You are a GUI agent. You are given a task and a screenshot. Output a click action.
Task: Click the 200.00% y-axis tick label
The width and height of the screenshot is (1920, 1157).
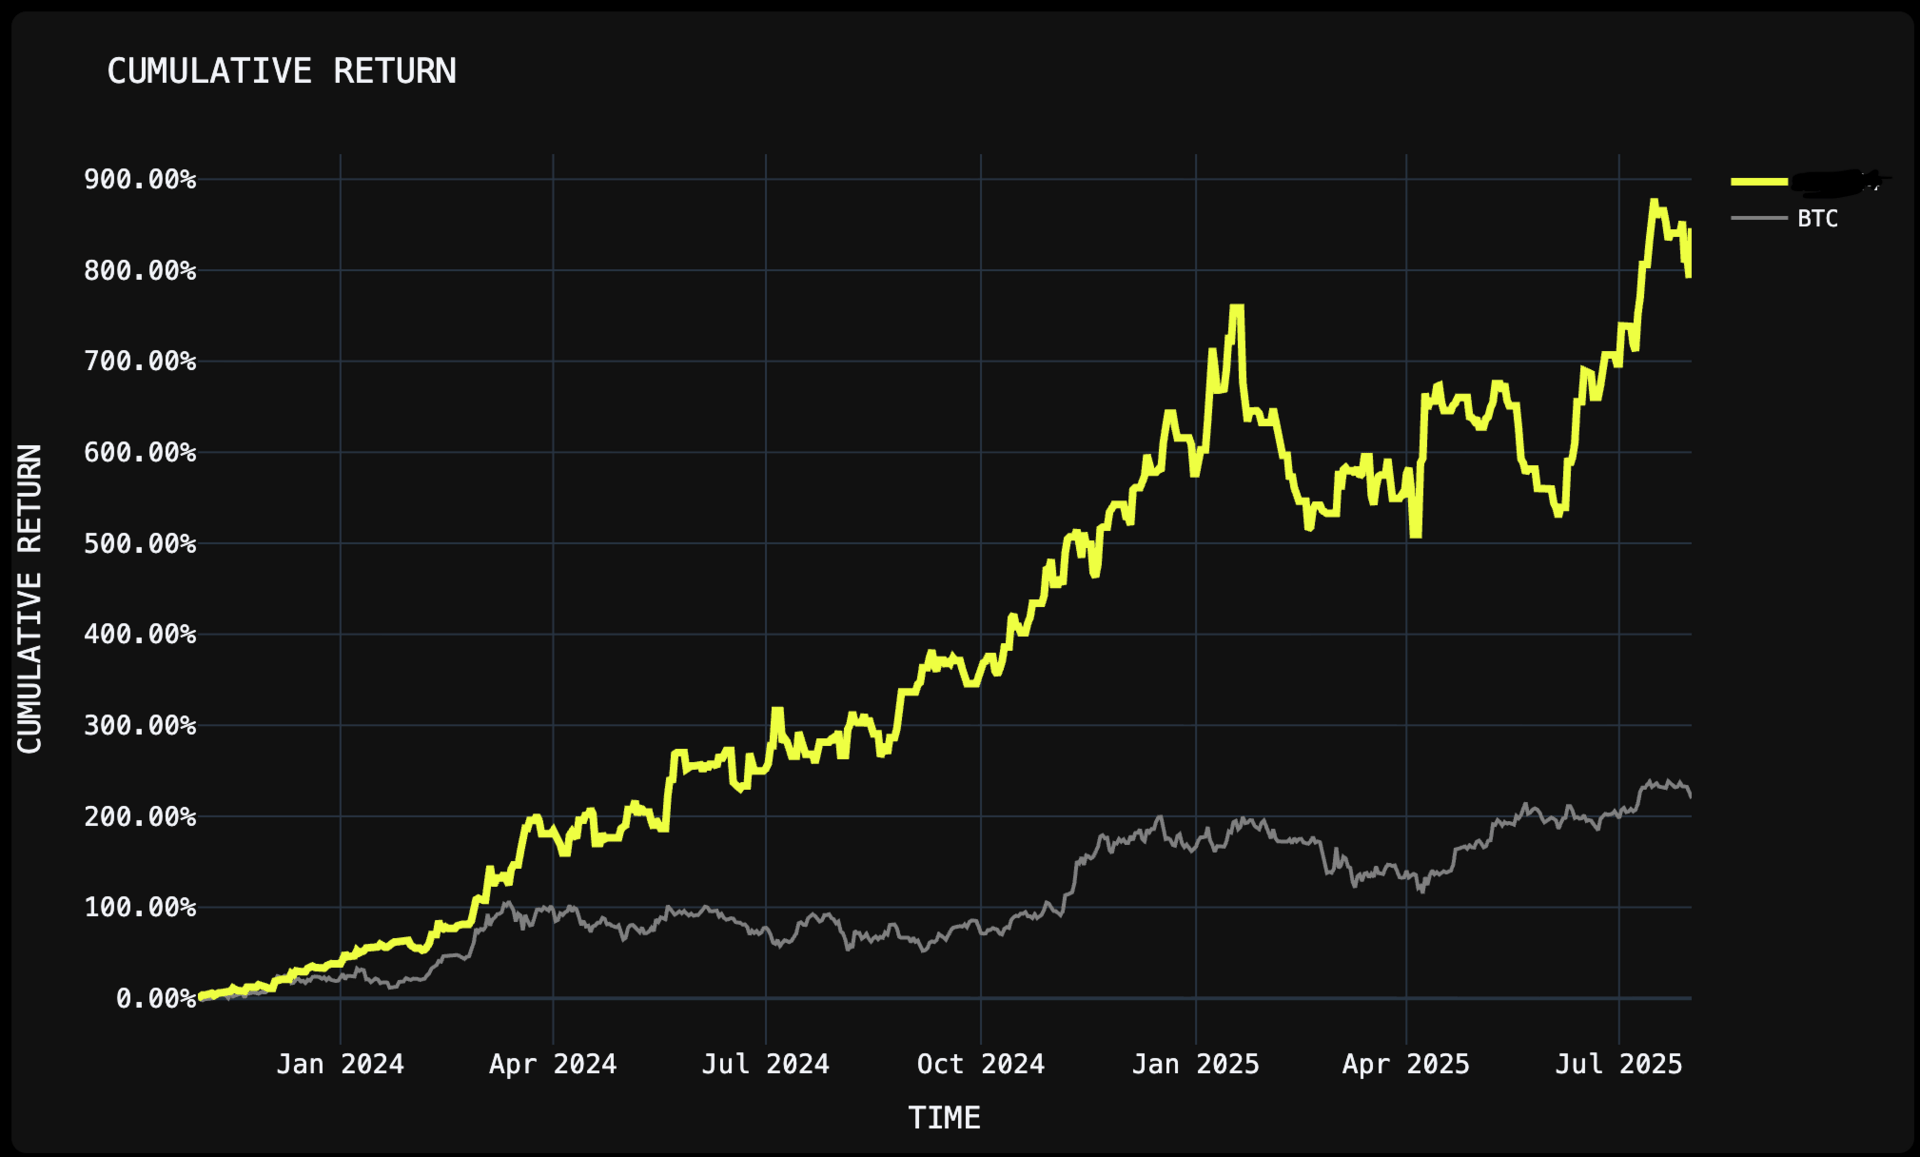click(x=140, y=816)
